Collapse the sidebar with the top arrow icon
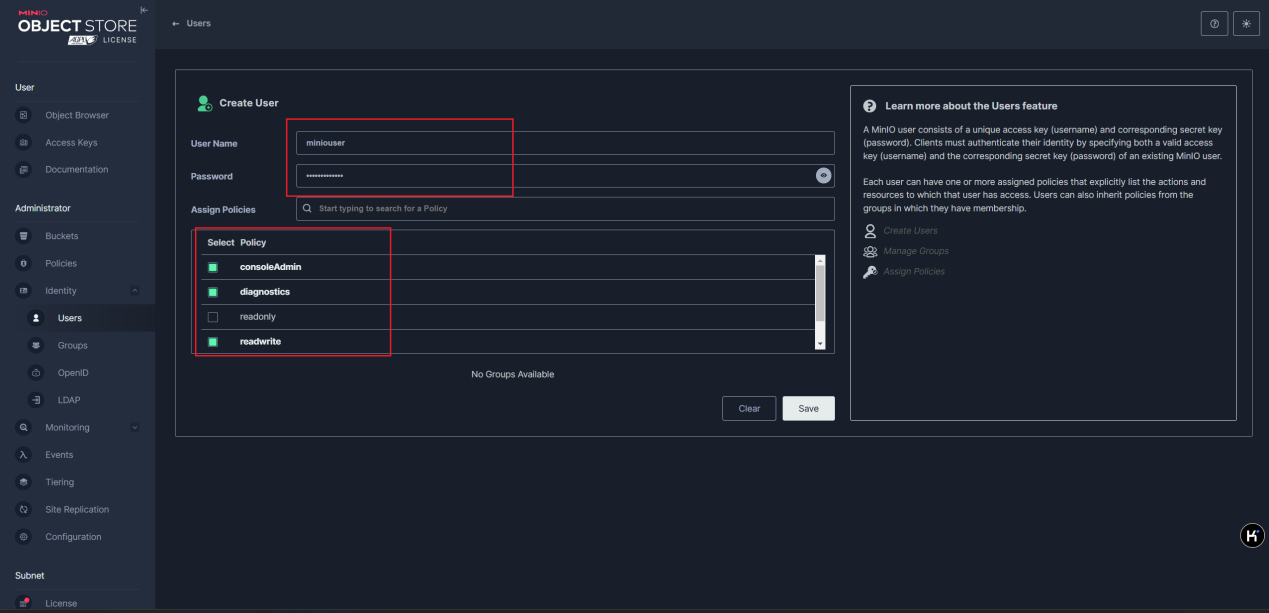Image resolution: width=1269 pixels, height=613 pixels. [x=144, y=10]
